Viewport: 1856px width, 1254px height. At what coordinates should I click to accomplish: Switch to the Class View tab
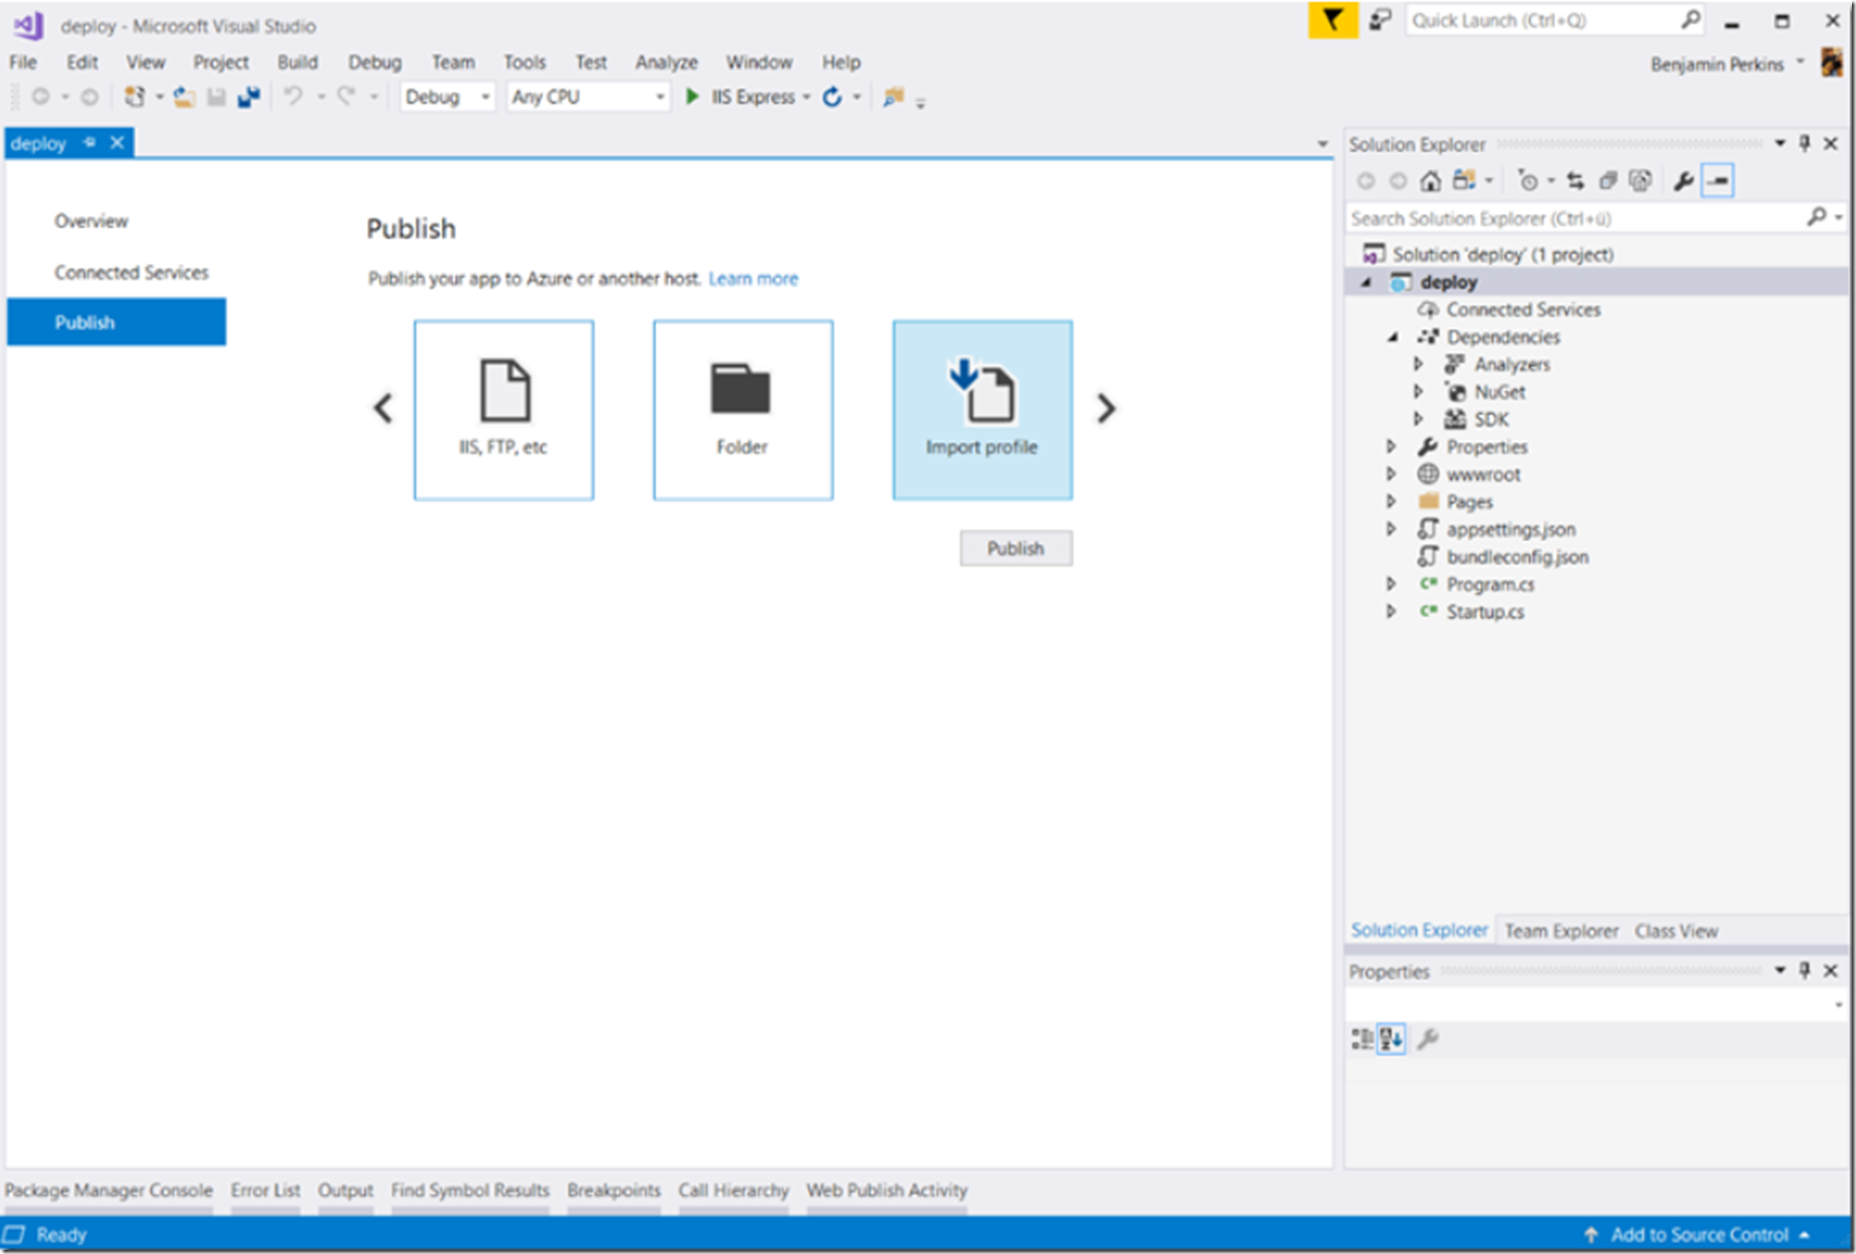pos(1676,931)
